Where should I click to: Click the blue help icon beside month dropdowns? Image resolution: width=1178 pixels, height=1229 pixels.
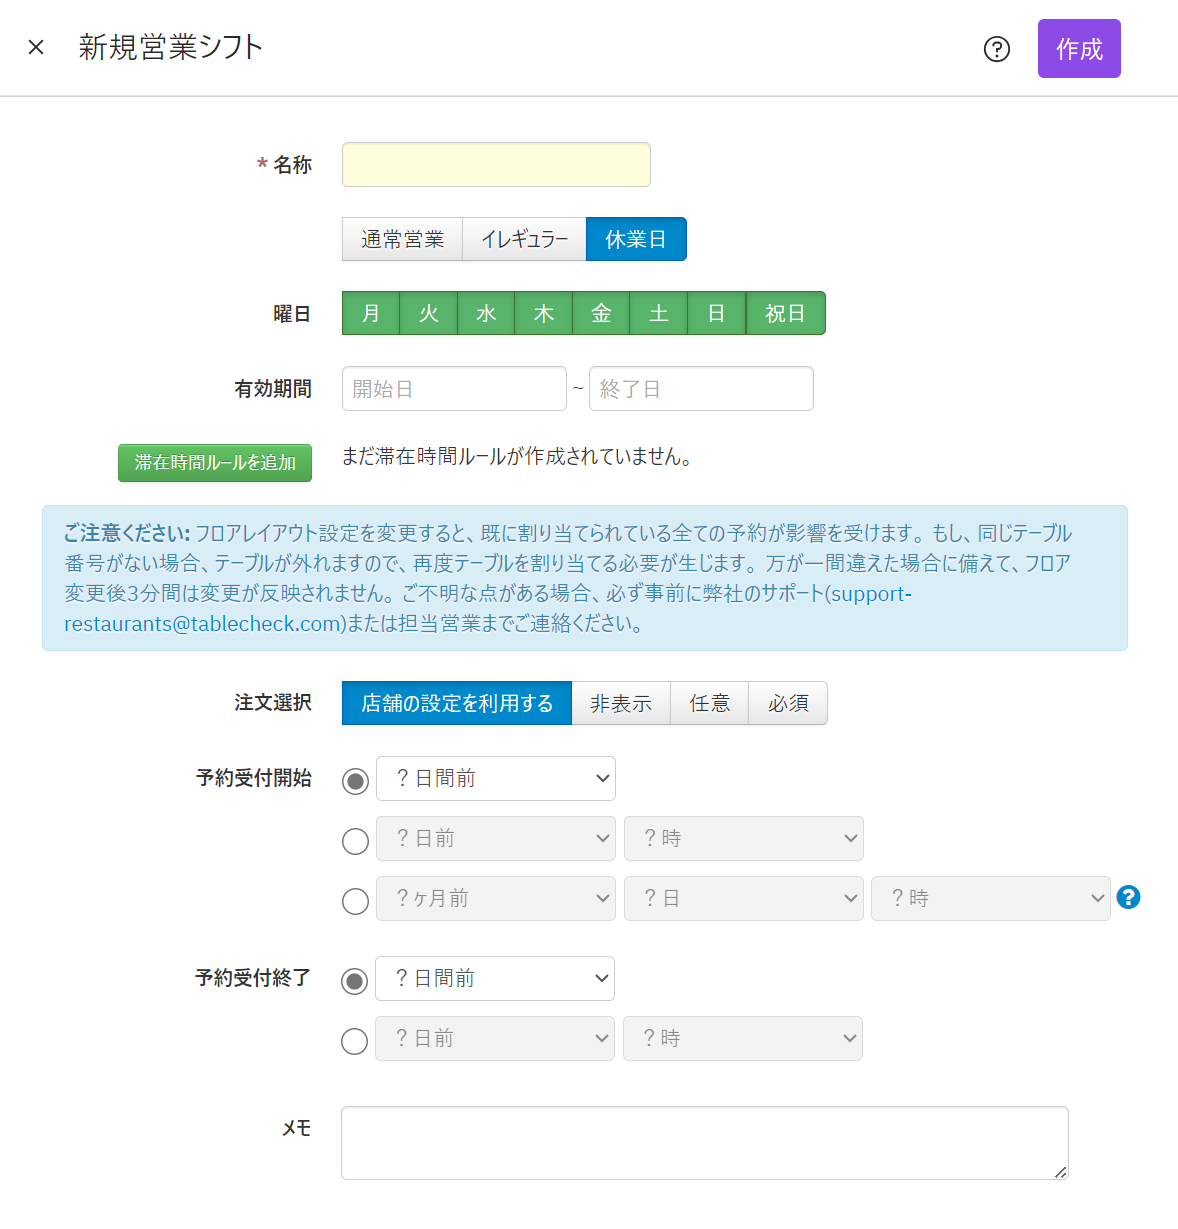tap(1128, 897)
